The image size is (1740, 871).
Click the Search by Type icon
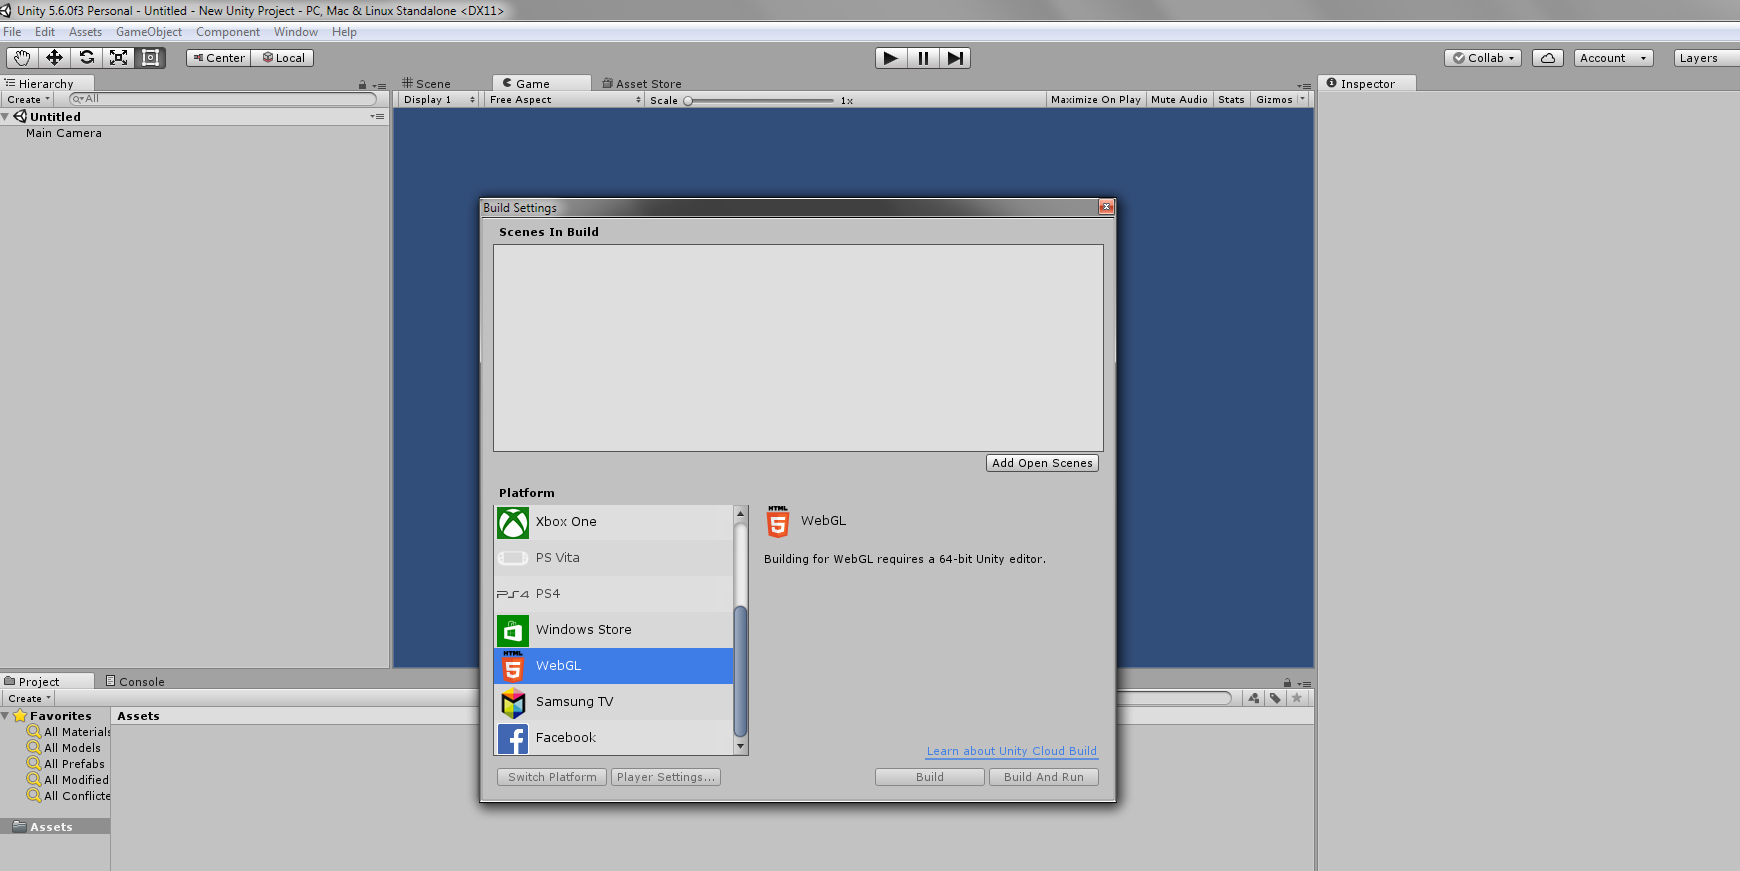1254,698
